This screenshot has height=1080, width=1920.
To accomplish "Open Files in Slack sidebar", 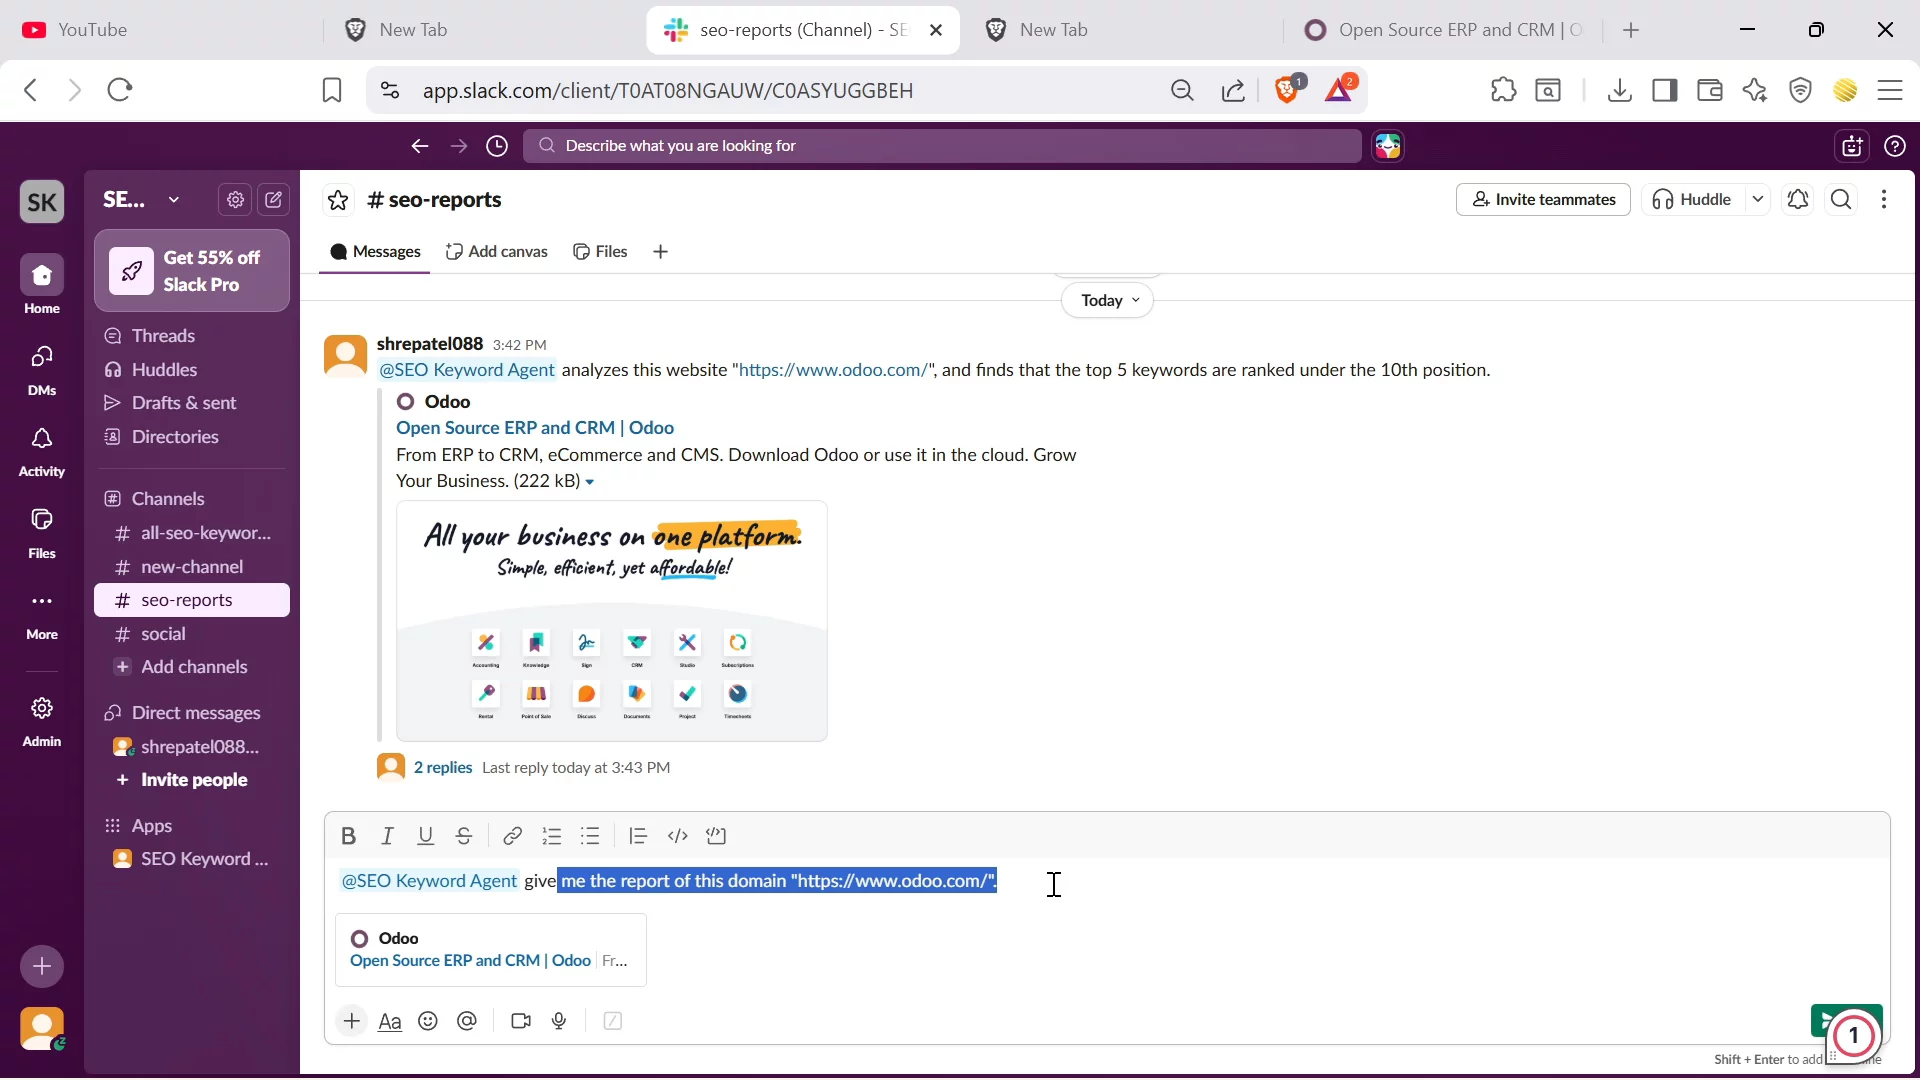I will pos(42,532).
